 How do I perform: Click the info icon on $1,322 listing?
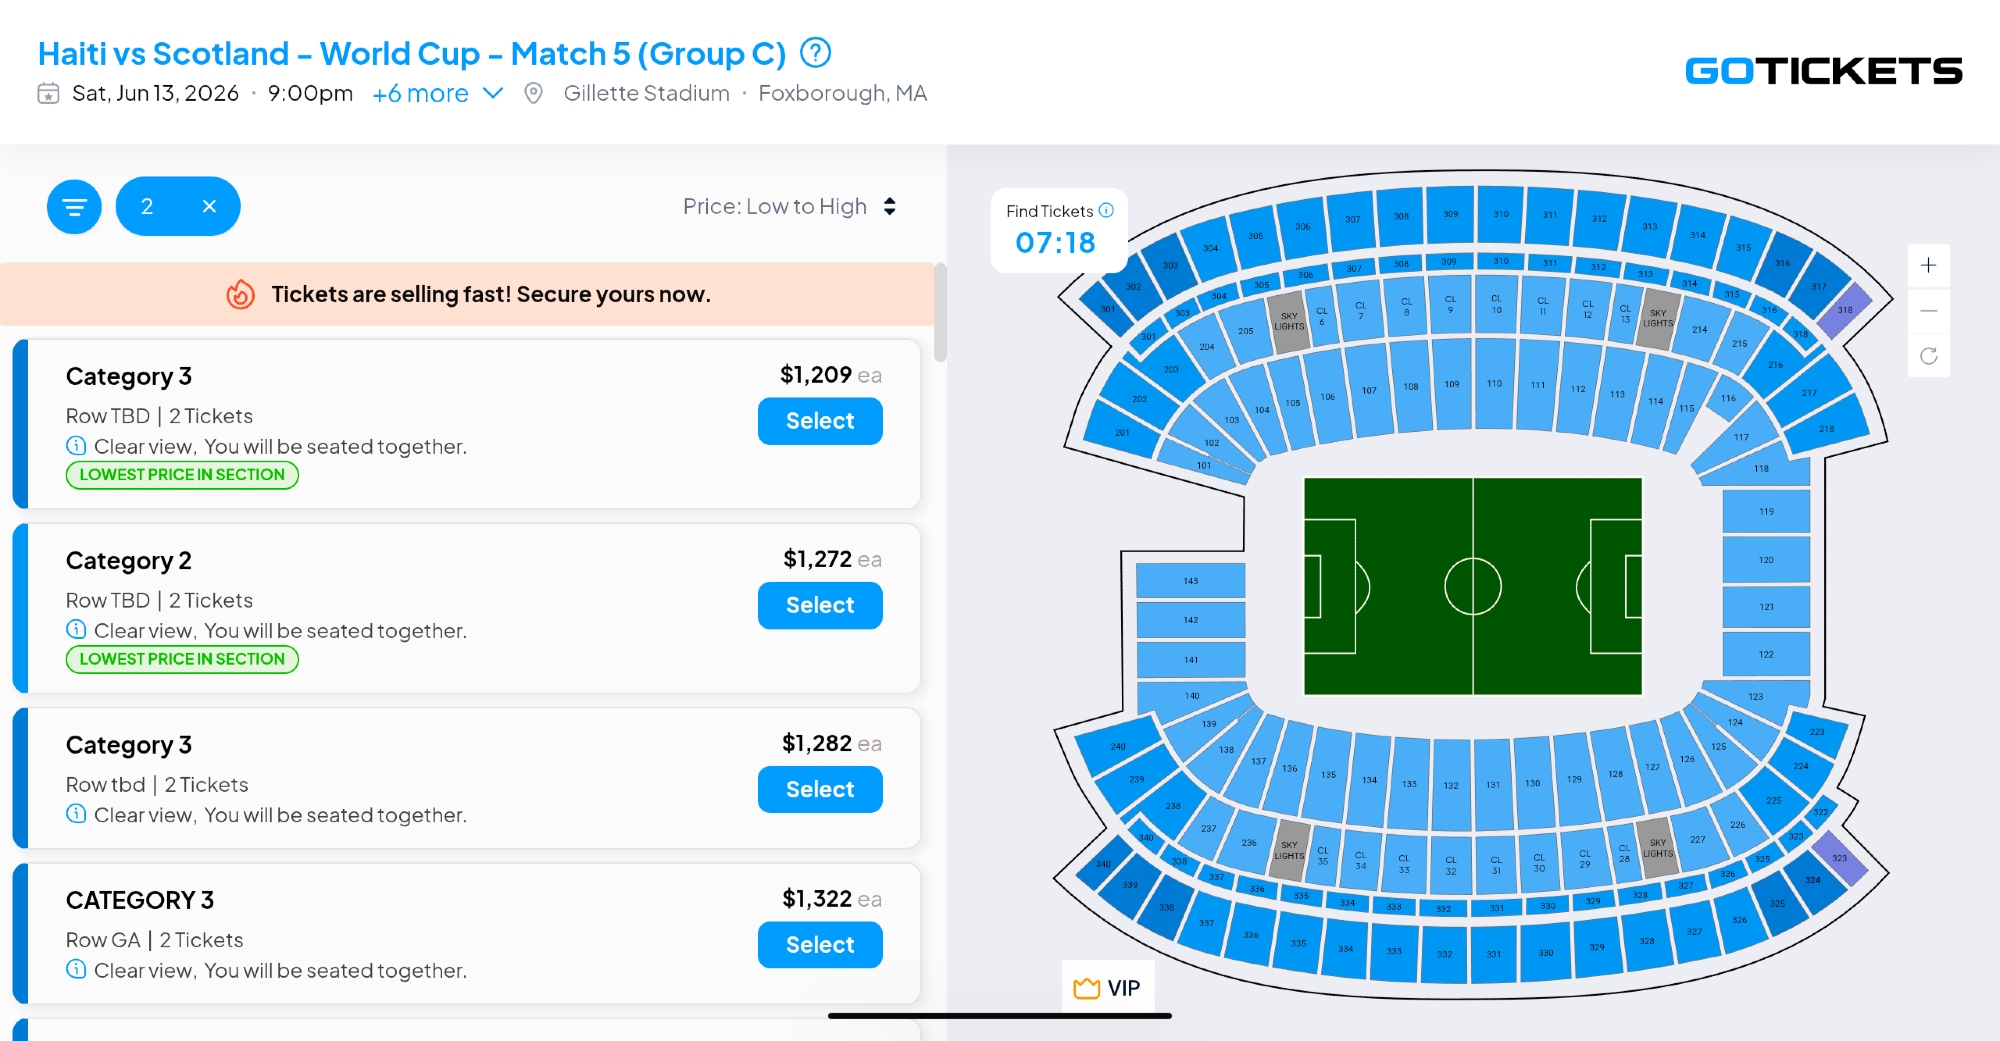(76, 969)
